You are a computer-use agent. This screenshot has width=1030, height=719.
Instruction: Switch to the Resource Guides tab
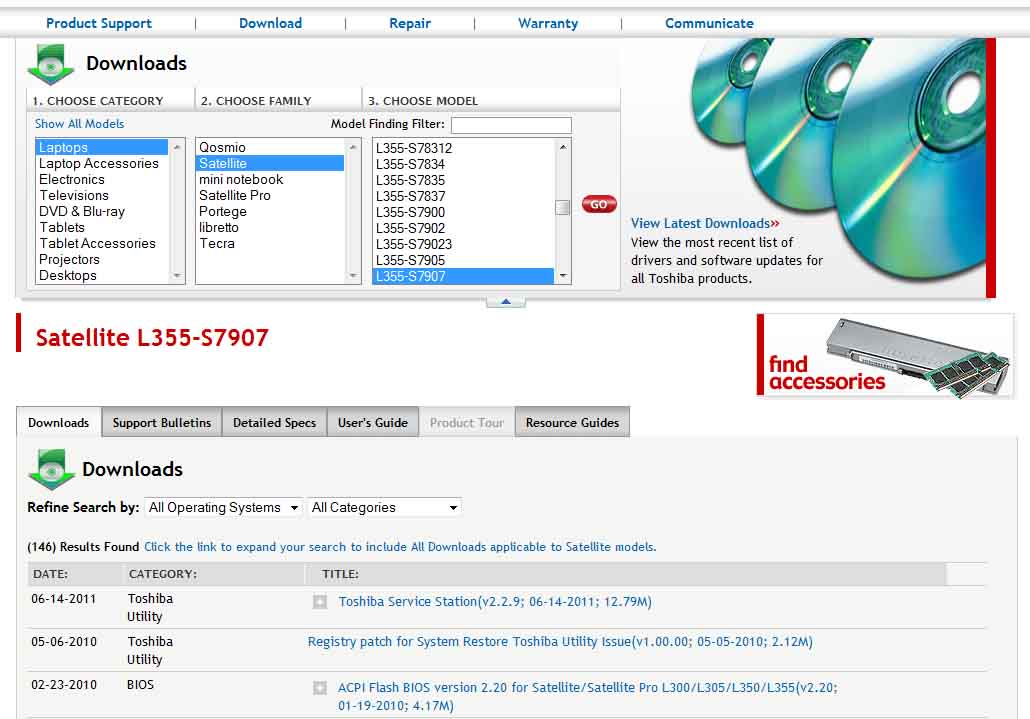pyautogui.click(x=572, y=422)
